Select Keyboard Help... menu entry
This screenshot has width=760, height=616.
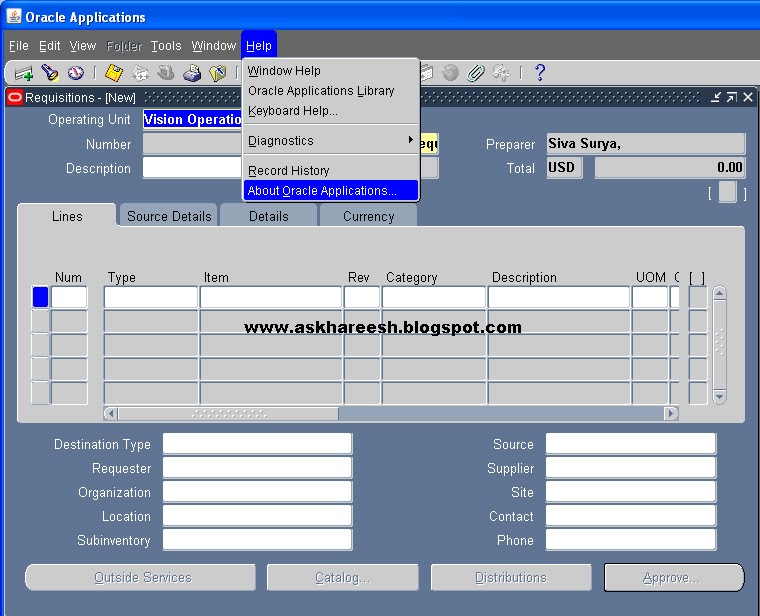[331, 111]
